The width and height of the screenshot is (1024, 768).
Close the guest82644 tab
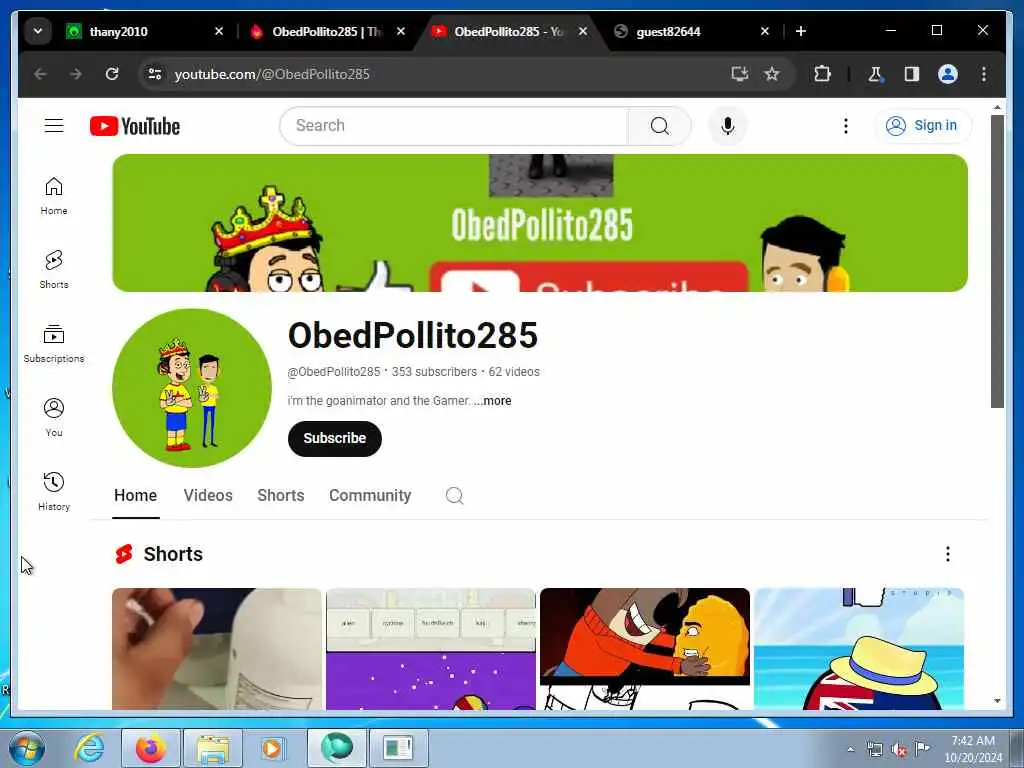tap(765, 31)
